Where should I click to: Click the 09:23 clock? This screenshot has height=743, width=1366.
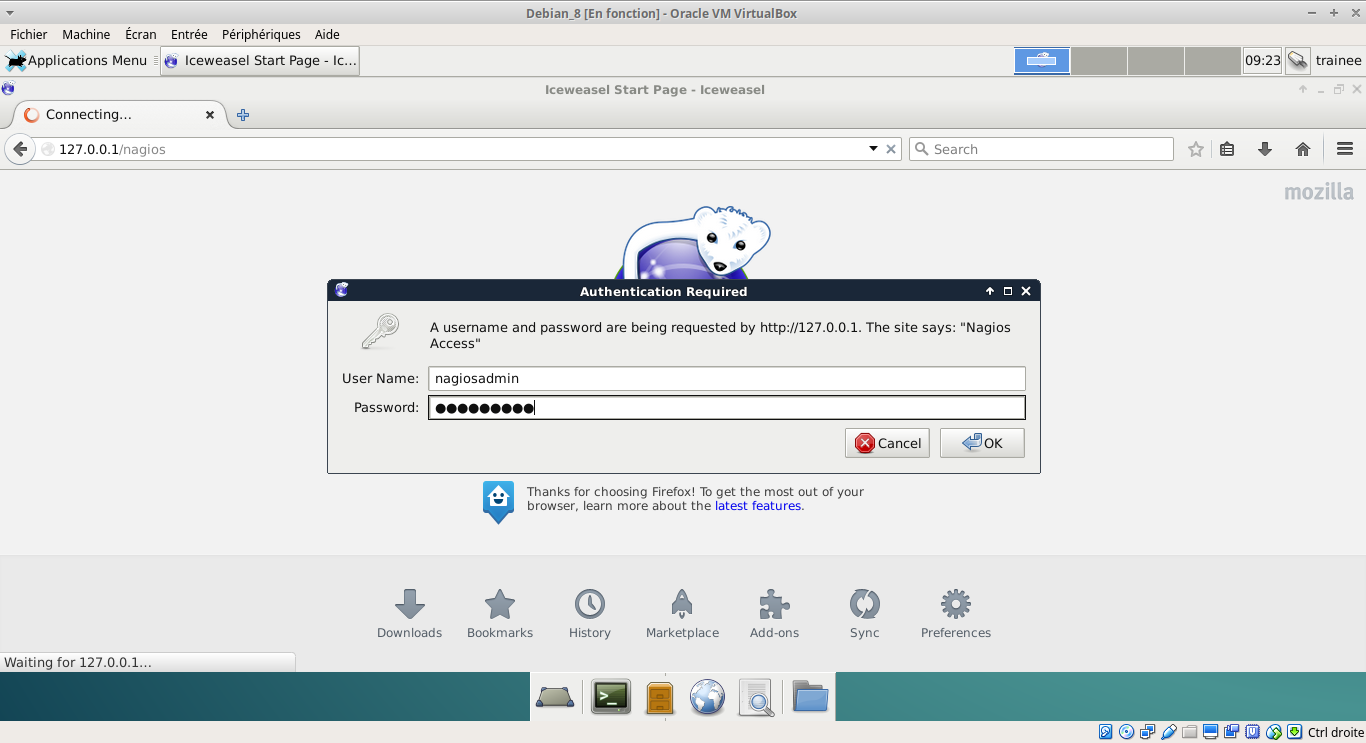[1262, 61]
